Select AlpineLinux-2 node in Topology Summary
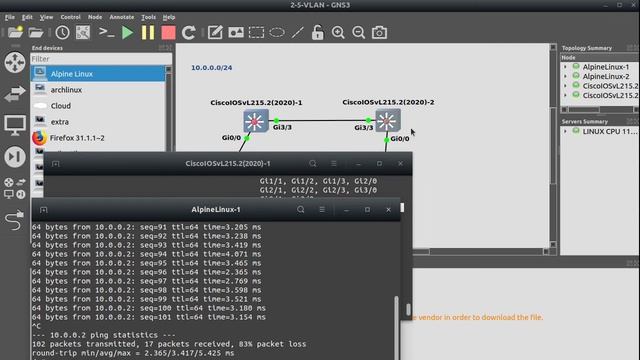The image size is (640, 360). coord(606,76)
